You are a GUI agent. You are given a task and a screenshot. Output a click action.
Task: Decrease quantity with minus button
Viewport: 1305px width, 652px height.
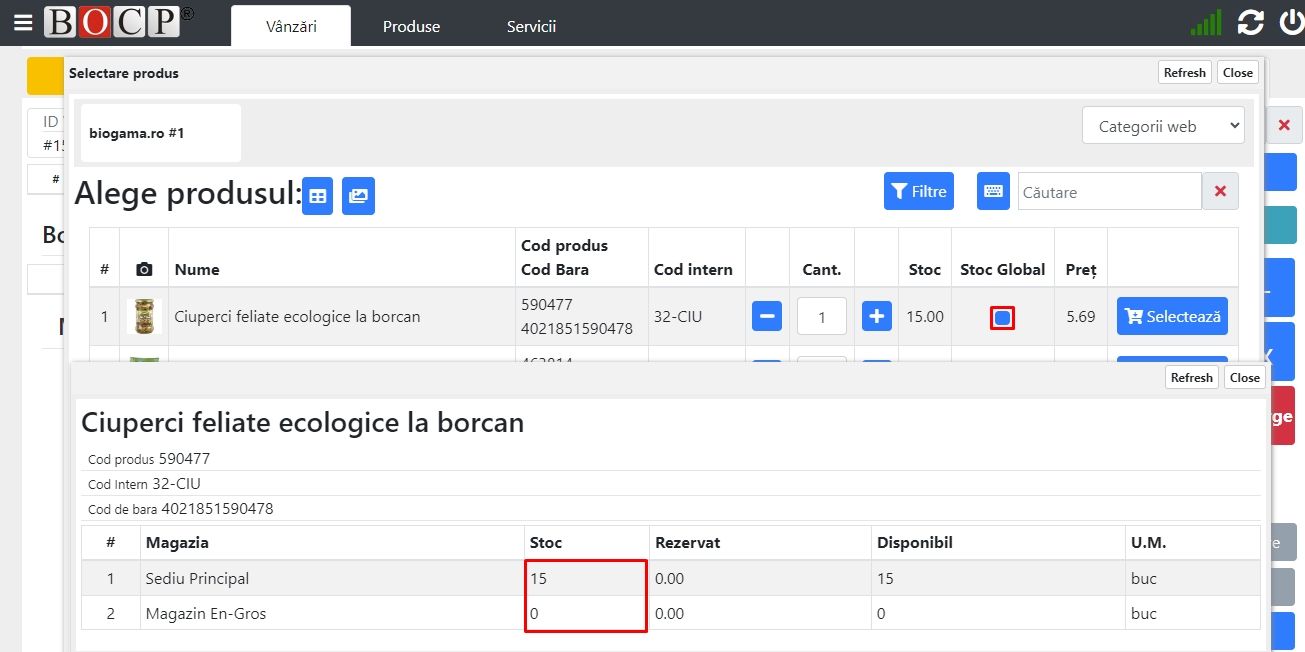(767, 316)
